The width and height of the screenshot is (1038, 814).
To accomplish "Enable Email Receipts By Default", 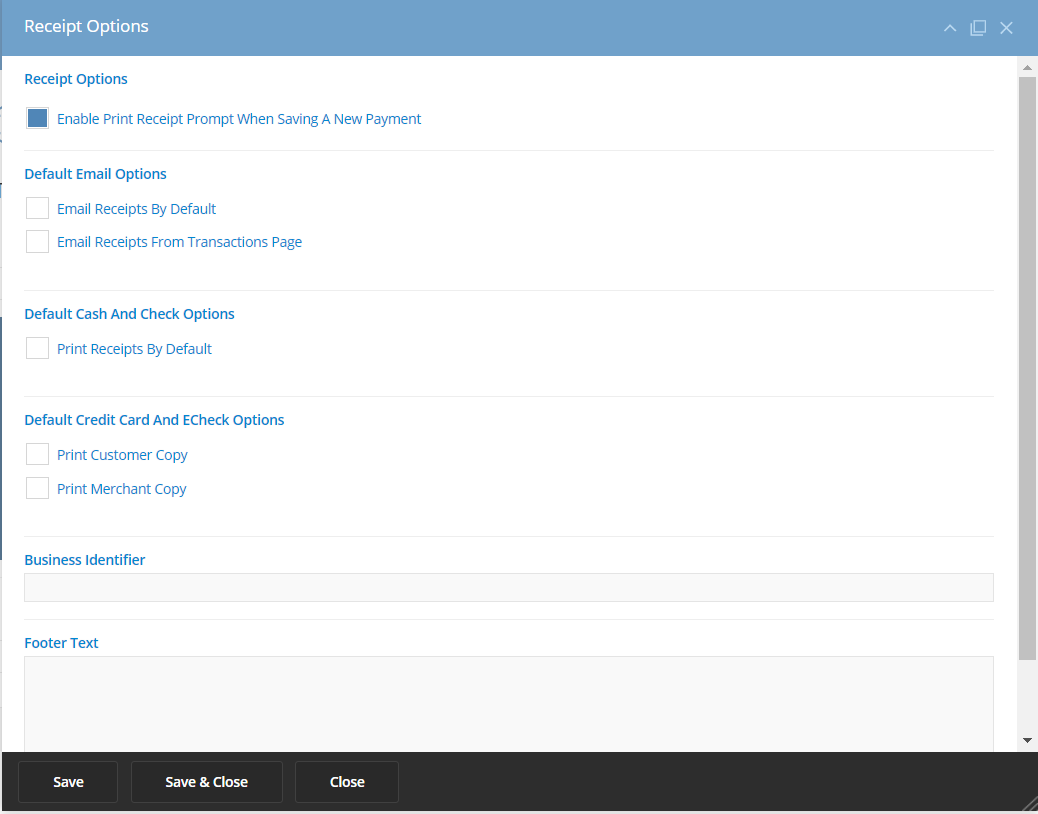I will (37, 208).
